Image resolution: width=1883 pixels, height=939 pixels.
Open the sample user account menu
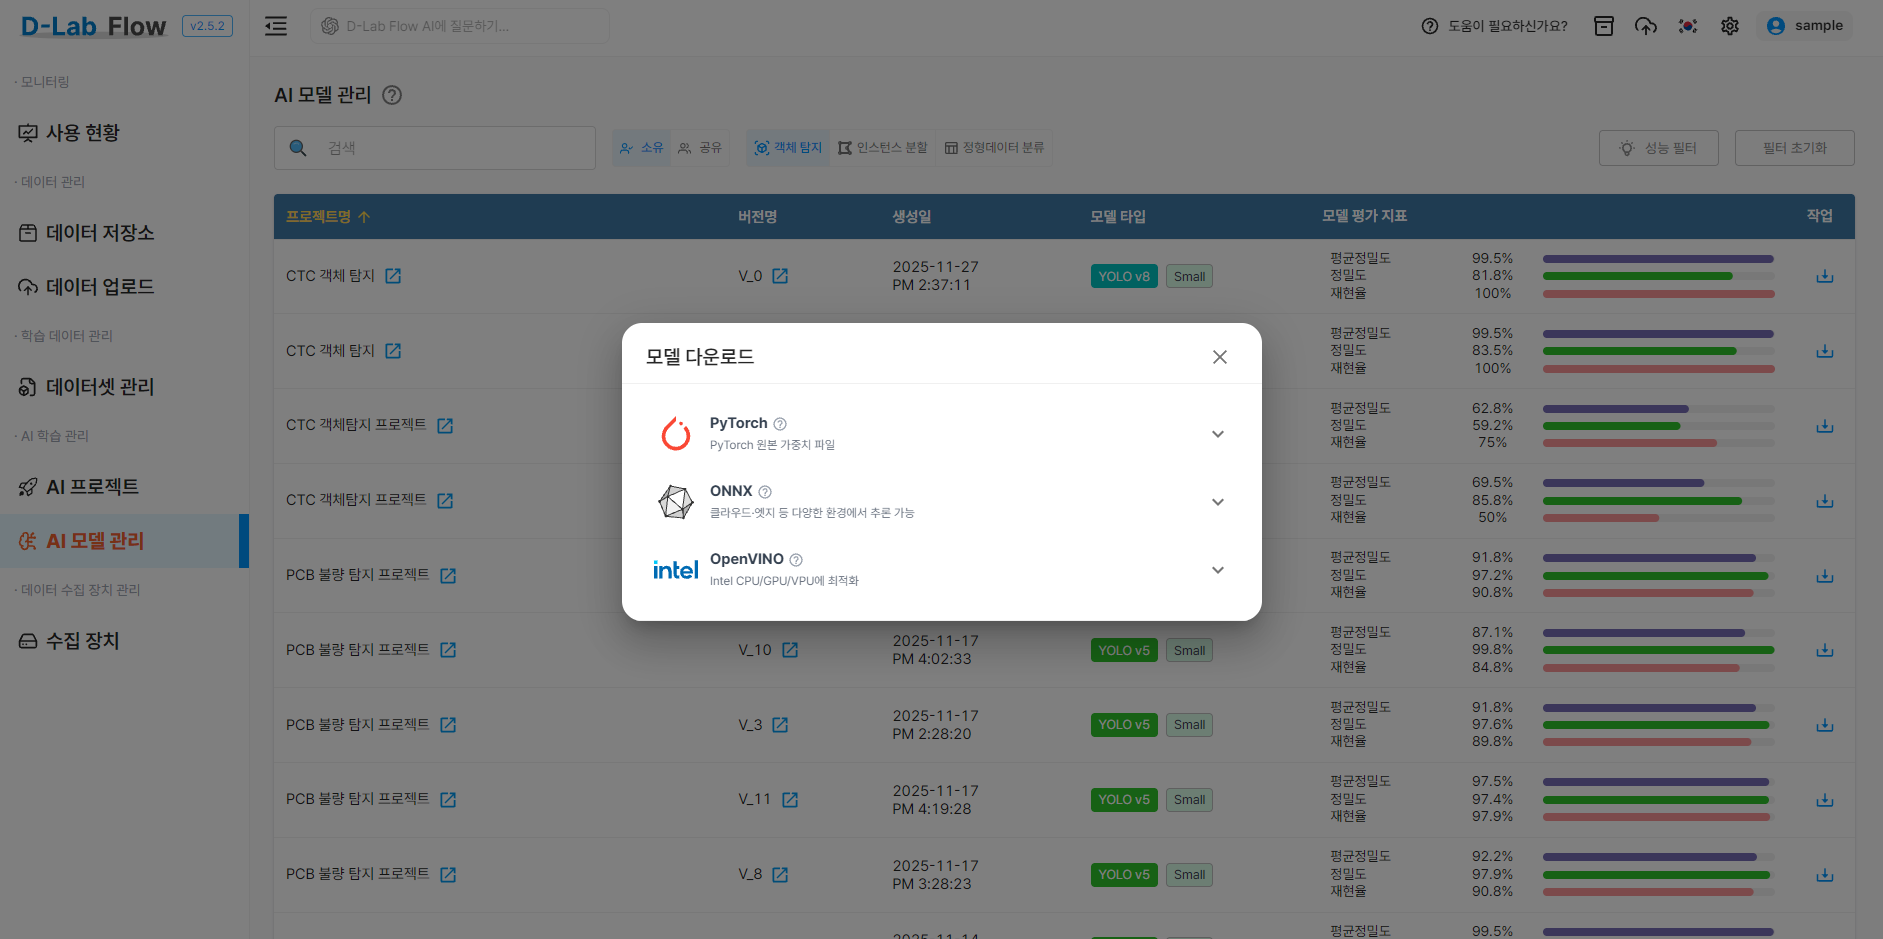point(1804,26)
